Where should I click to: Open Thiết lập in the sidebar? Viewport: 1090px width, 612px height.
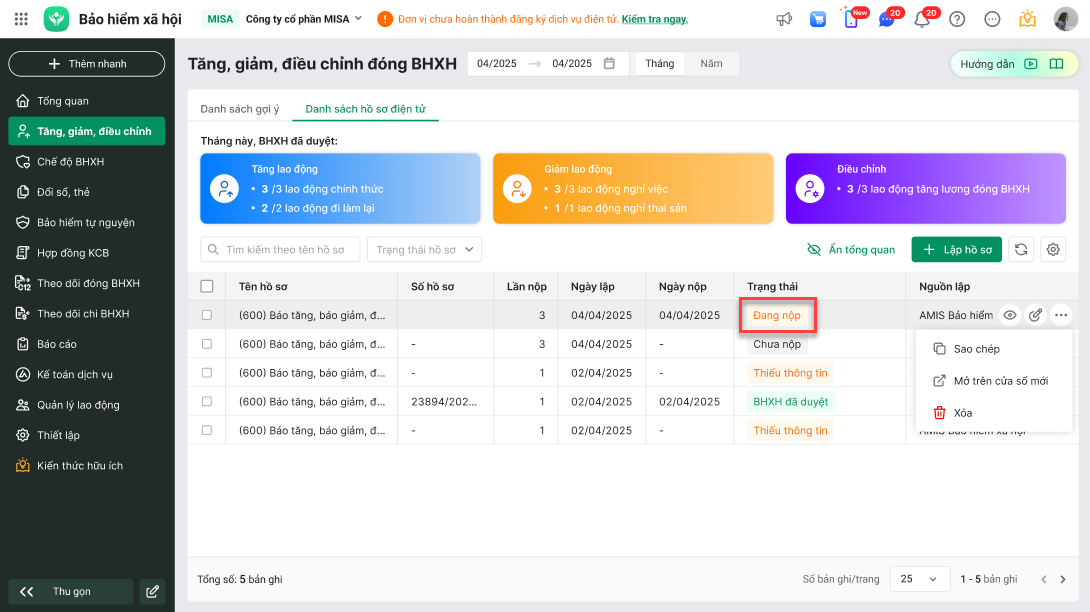pyautogui.click(x=87, y=435)
